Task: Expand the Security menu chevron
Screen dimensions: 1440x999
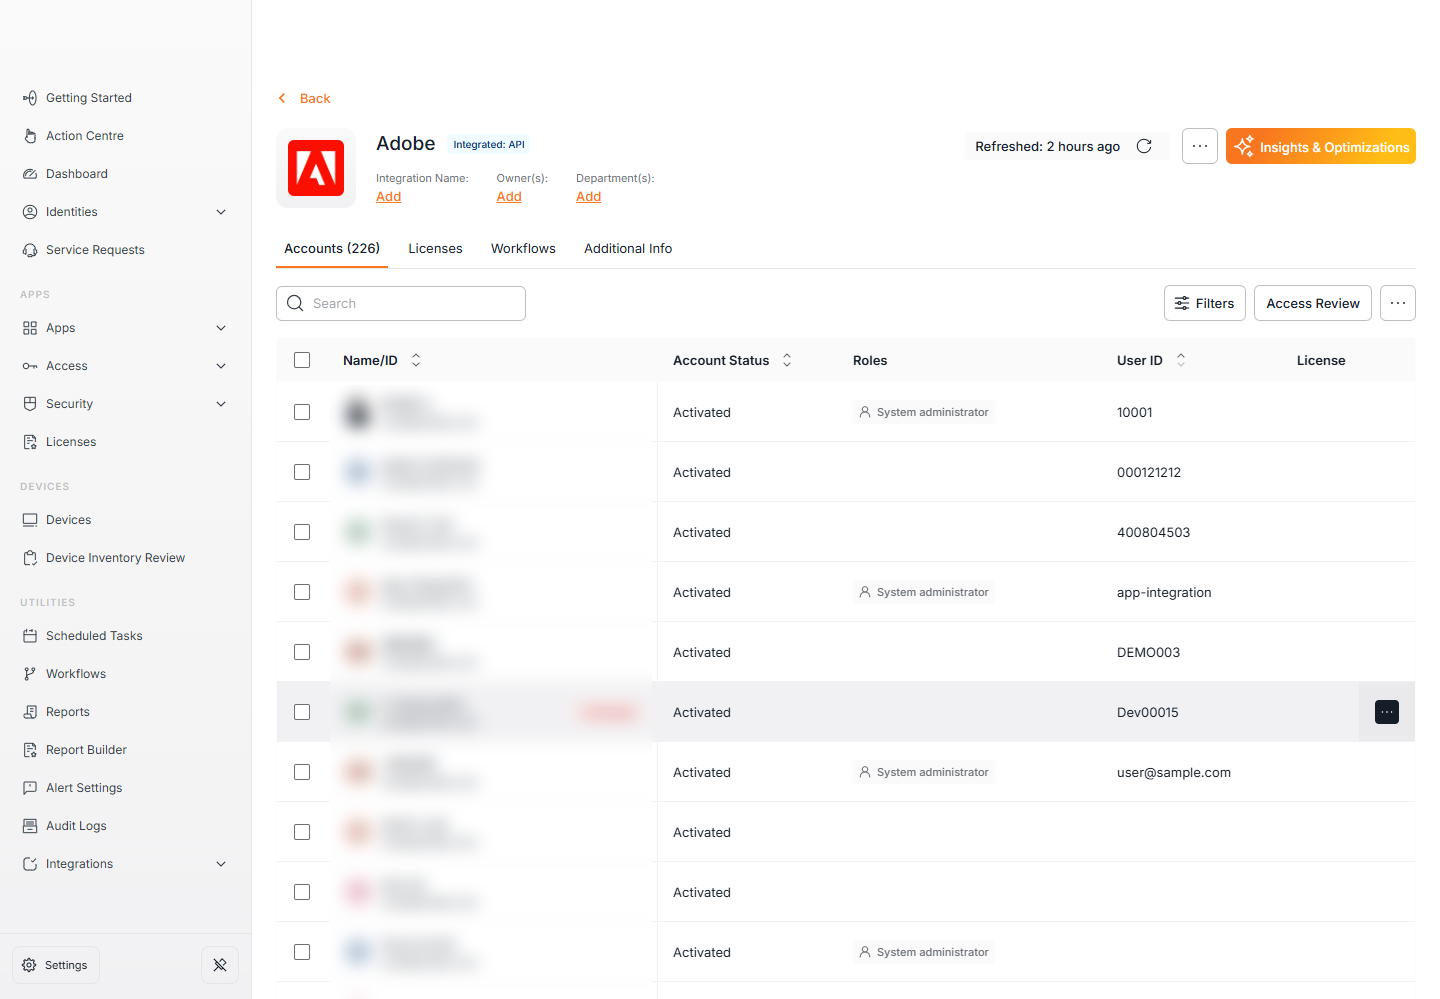Action: coord(221,404)
